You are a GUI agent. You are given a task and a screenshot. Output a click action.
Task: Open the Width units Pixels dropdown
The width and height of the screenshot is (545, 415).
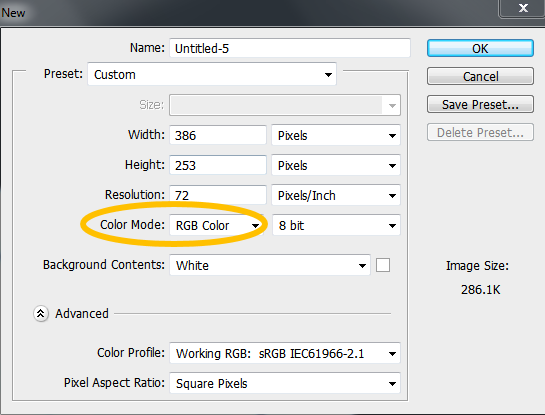point(336,135)
